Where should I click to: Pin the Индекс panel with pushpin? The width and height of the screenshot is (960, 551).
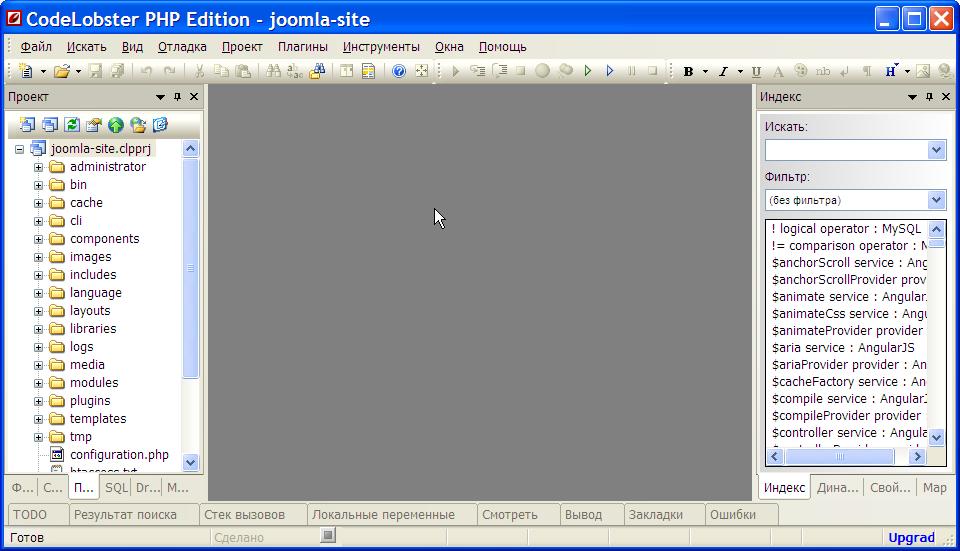[929, 97]
